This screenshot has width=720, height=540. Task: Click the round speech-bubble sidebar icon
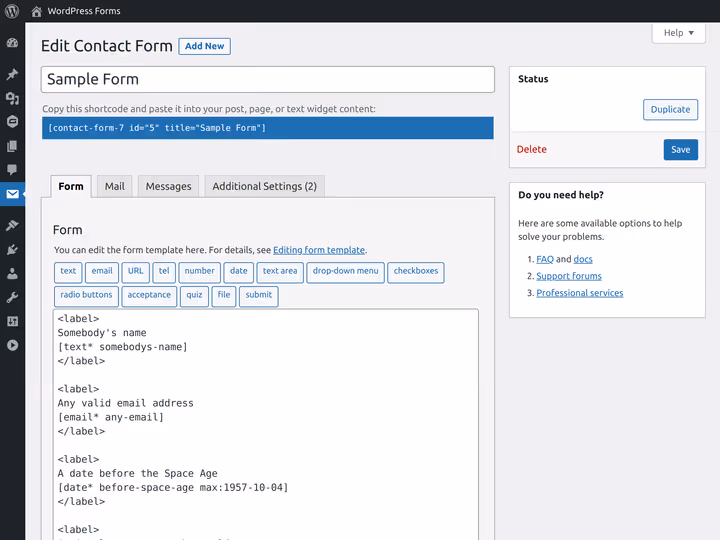pyautogui.click(x=12, y=122)
